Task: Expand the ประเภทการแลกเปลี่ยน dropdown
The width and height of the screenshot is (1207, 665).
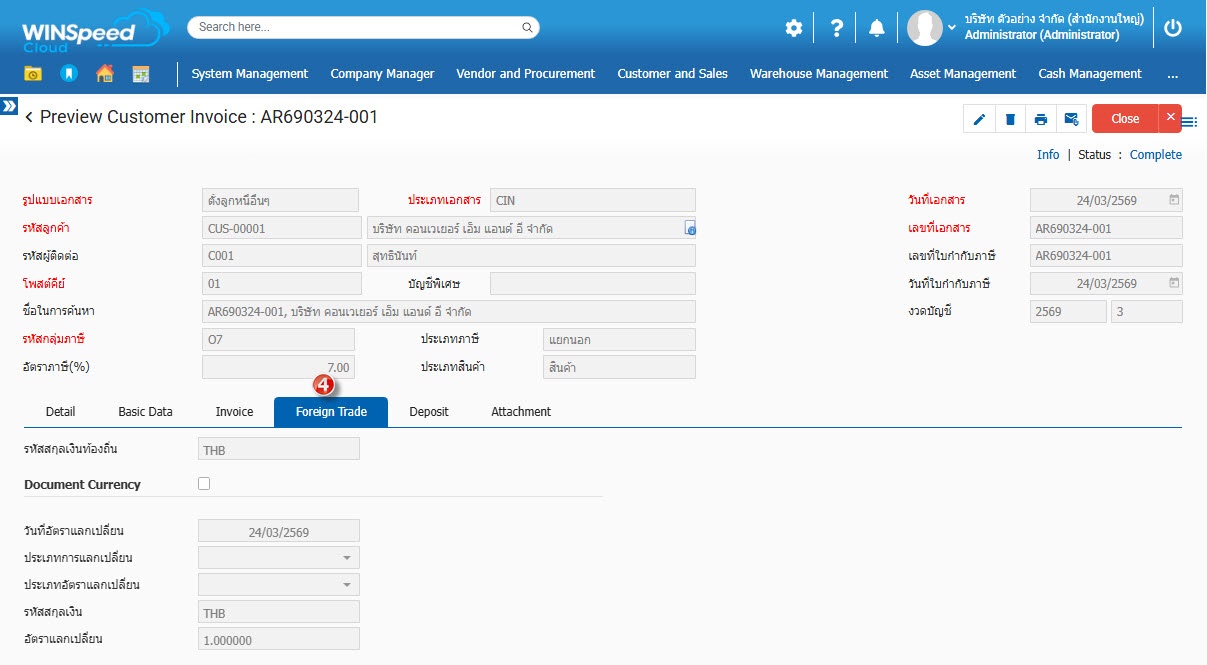Action: pyautogui.click(x=346, y=558)
